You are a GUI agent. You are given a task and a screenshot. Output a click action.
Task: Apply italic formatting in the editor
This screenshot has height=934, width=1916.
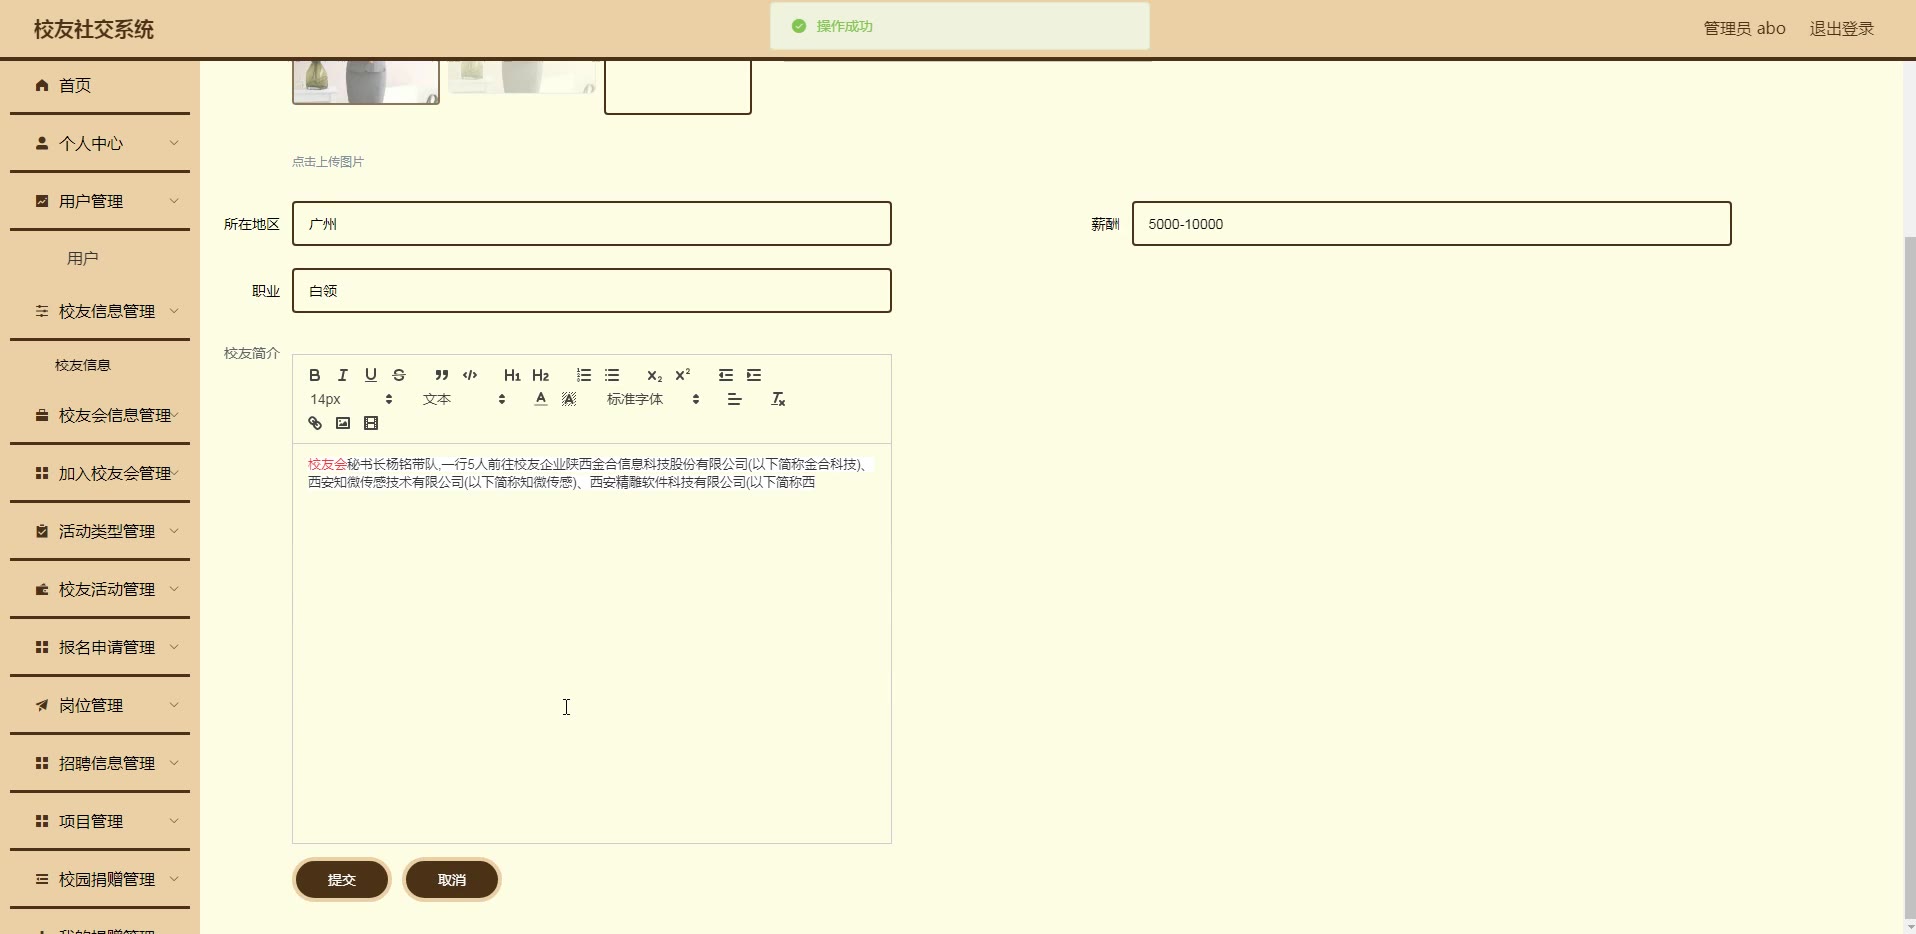click(x=343, y=375)
